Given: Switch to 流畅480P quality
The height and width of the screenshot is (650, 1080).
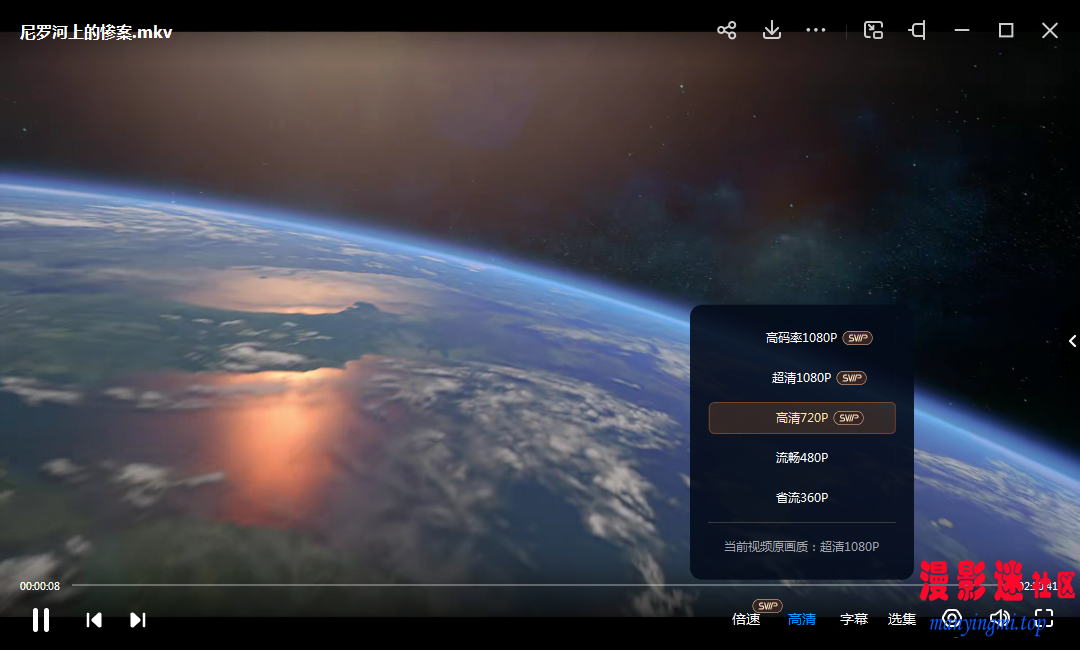Looking at the screenshot, I should [x=802, y=458].
